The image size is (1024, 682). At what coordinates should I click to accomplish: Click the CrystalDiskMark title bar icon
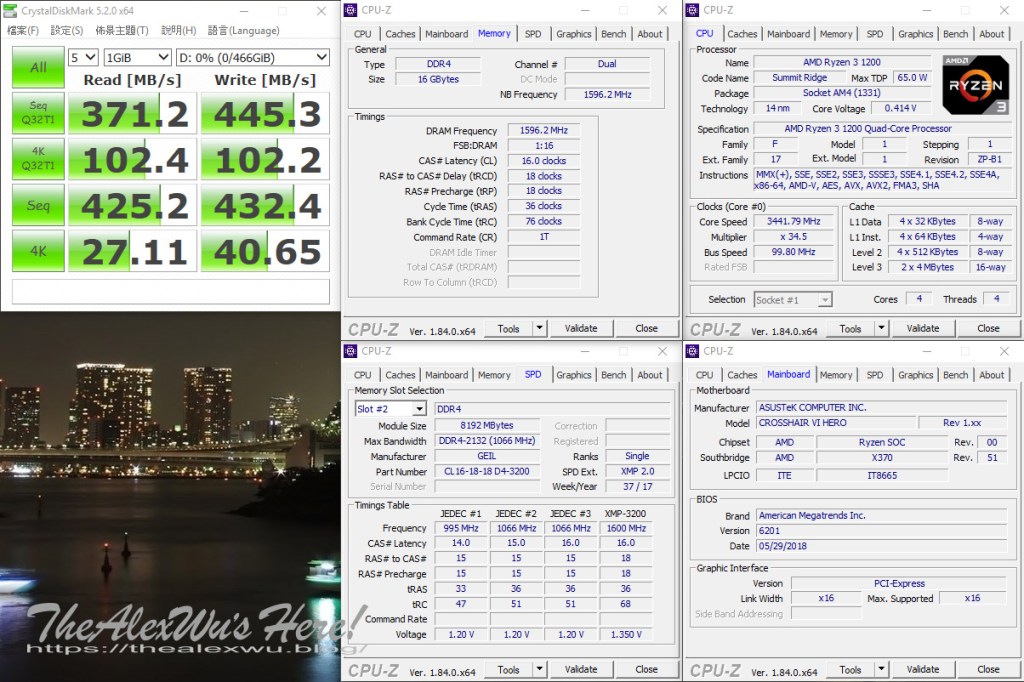[x=9, y=11]
